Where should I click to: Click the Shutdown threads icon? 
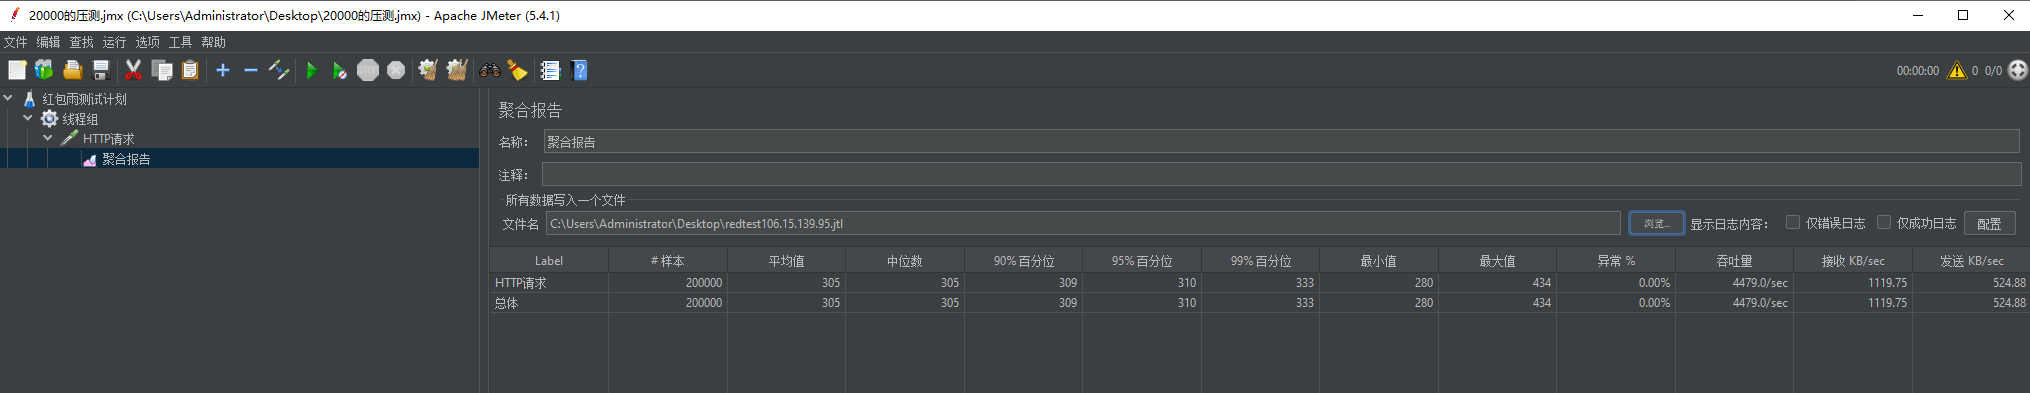(396, 70)
